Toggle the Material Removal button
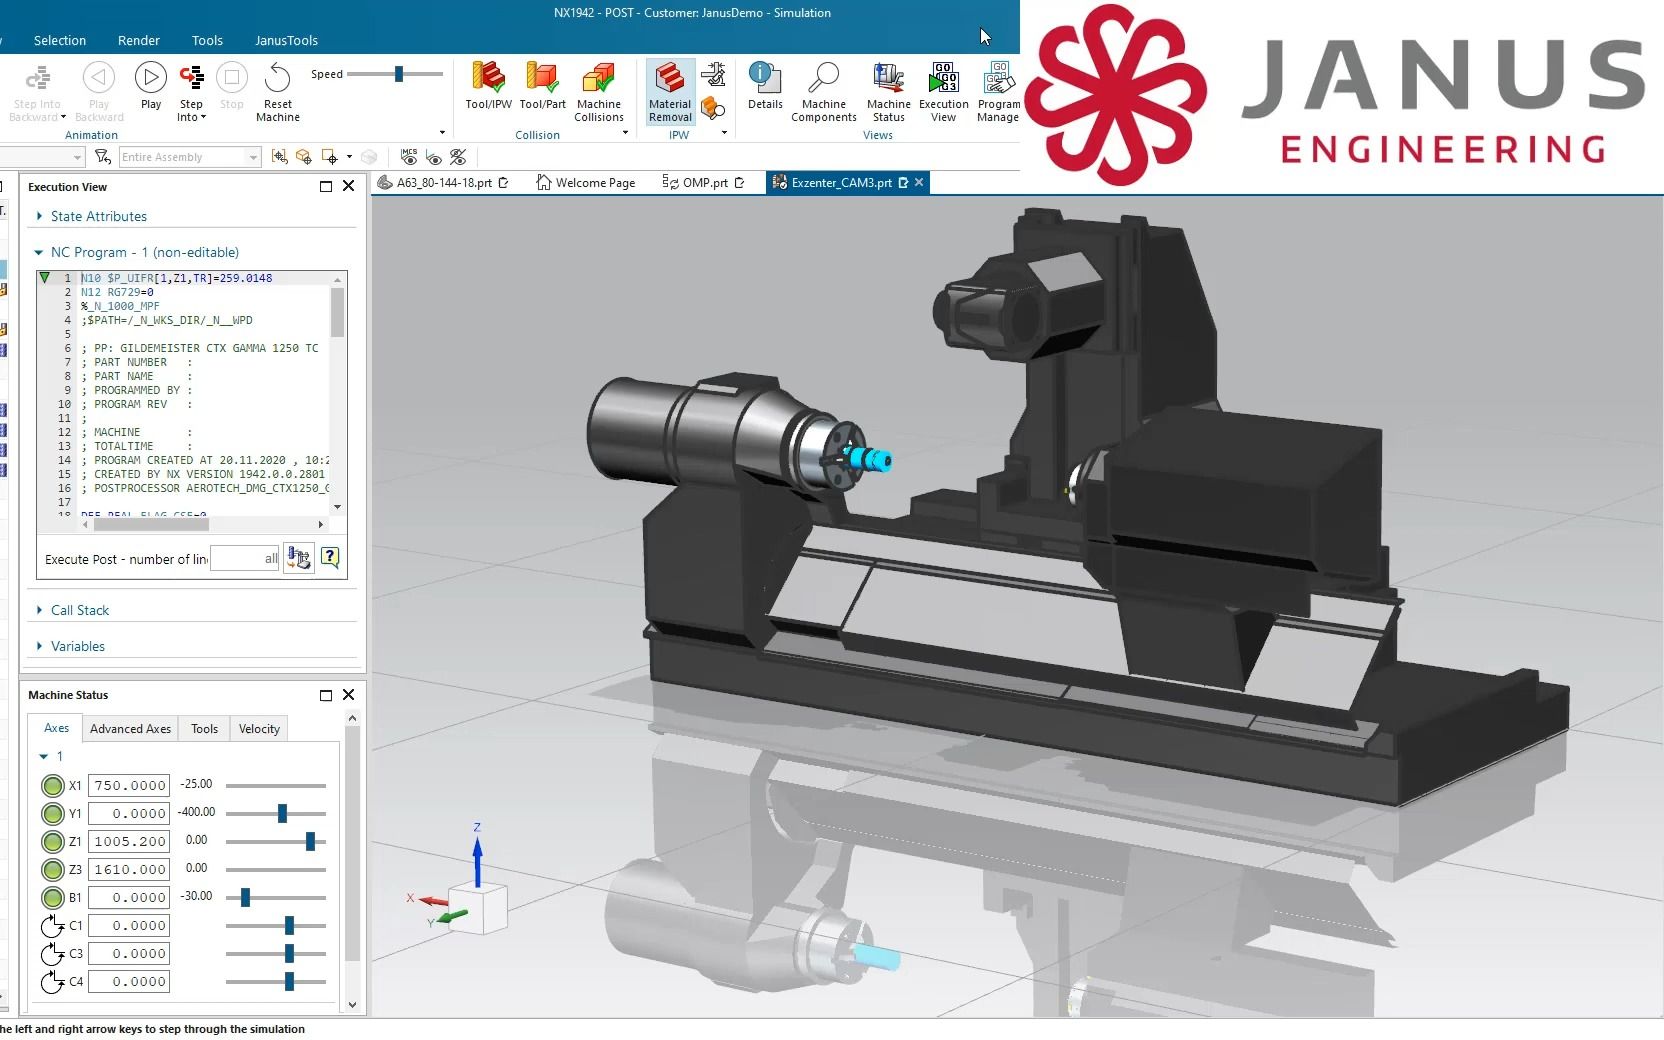Viewport: 1664px width, 1040px height. coord(670,92)
